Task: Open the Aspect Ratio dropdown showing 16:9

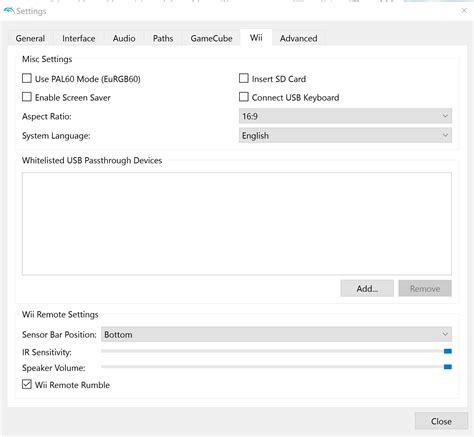Action: point(345,116)
